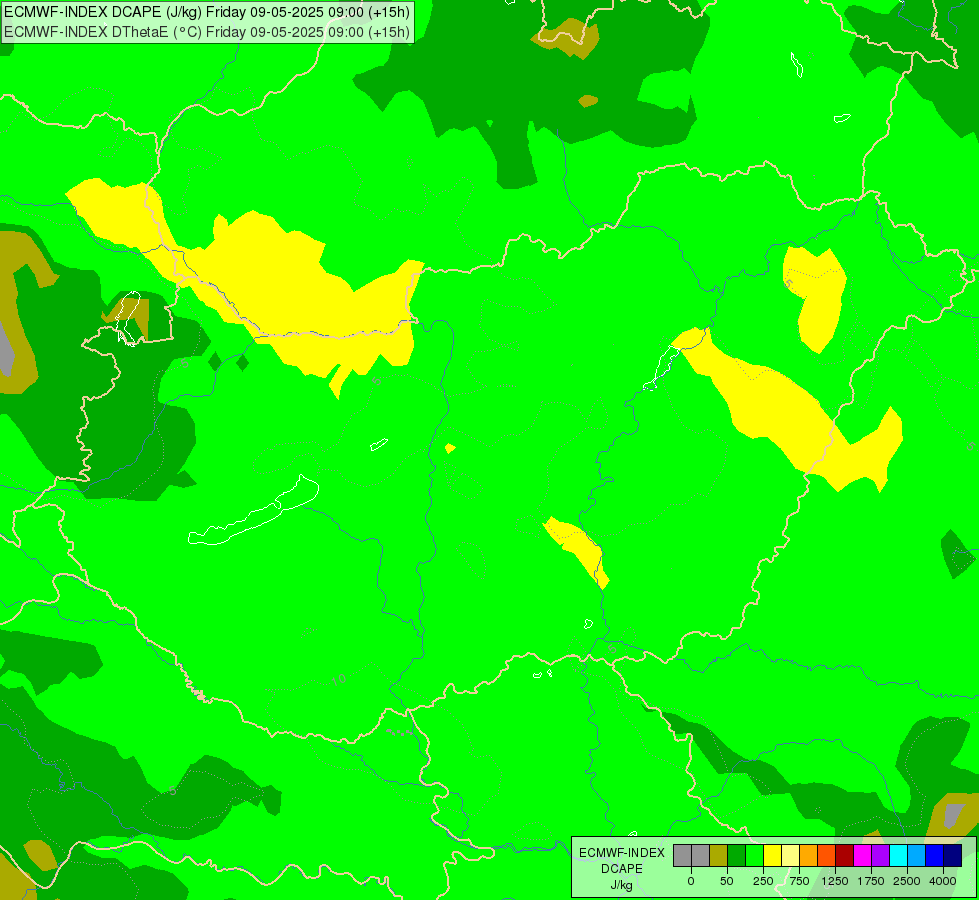Click the dark green legend swatch
979x900 pixels.
tap(736, 856)
